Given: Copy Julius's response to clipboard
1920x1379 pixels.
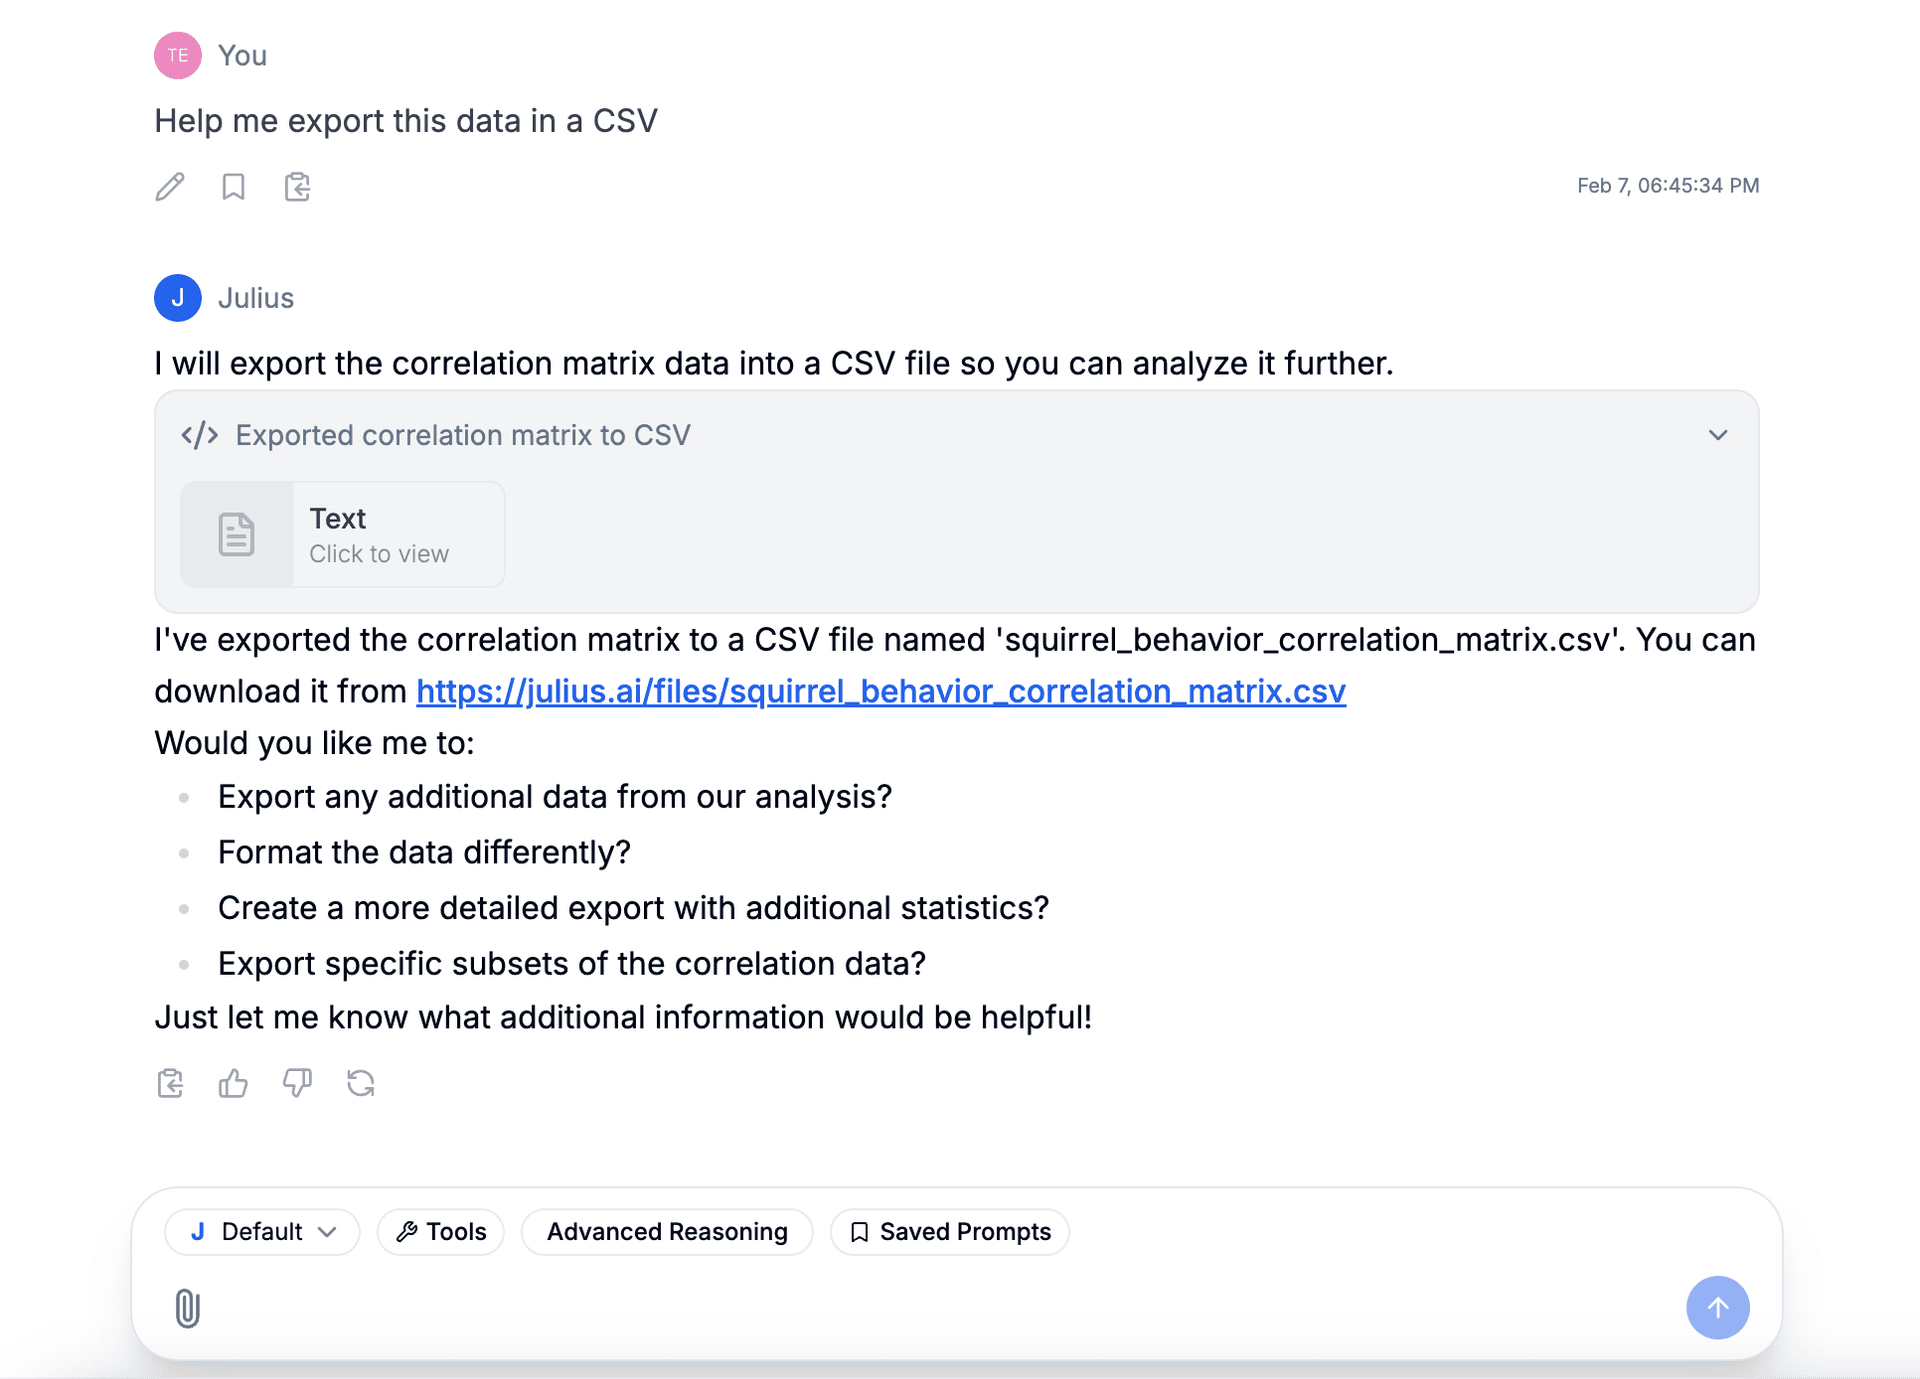Looking at the screenshot, I should click(x=169, y=1083).
